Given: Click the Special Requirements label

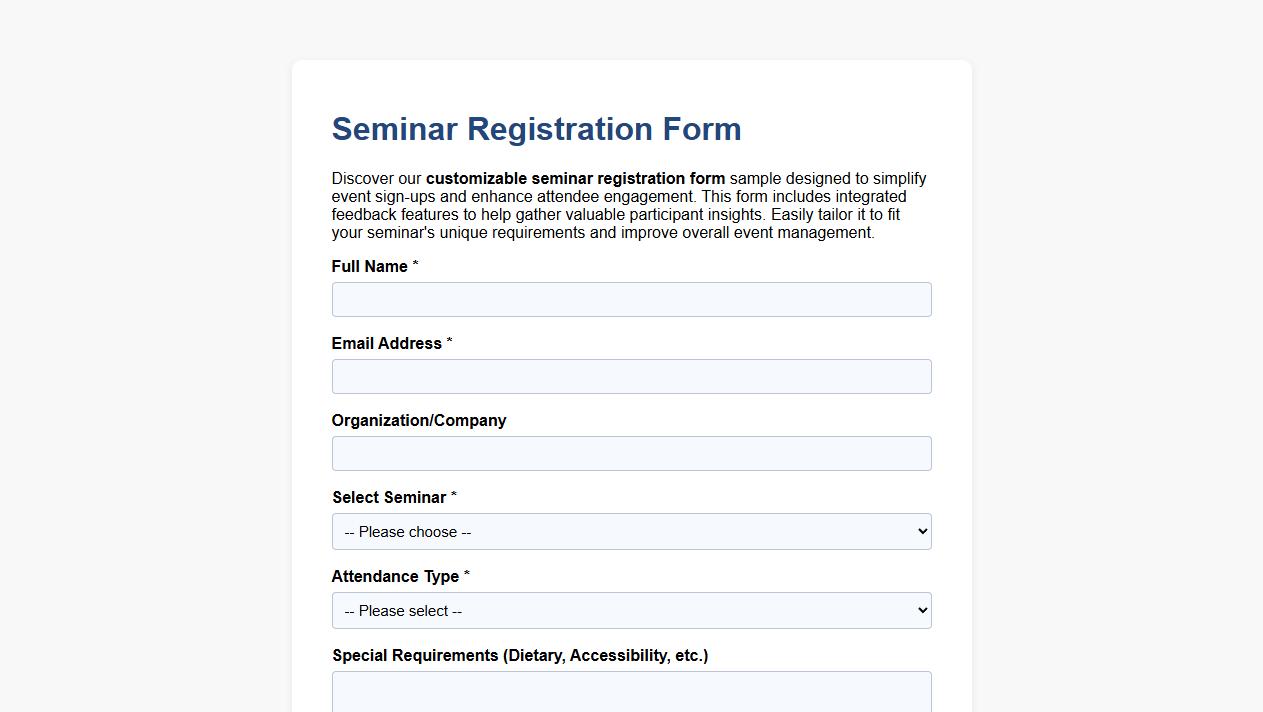Looking at the screenshot, I should tap(520, 655).
